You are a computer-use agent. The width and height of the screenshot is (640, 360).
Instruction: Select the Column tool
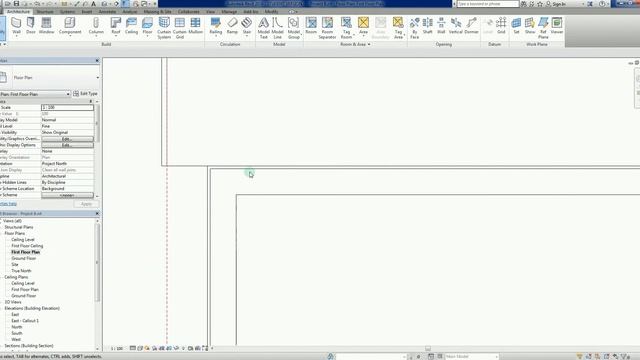point(96,26)
